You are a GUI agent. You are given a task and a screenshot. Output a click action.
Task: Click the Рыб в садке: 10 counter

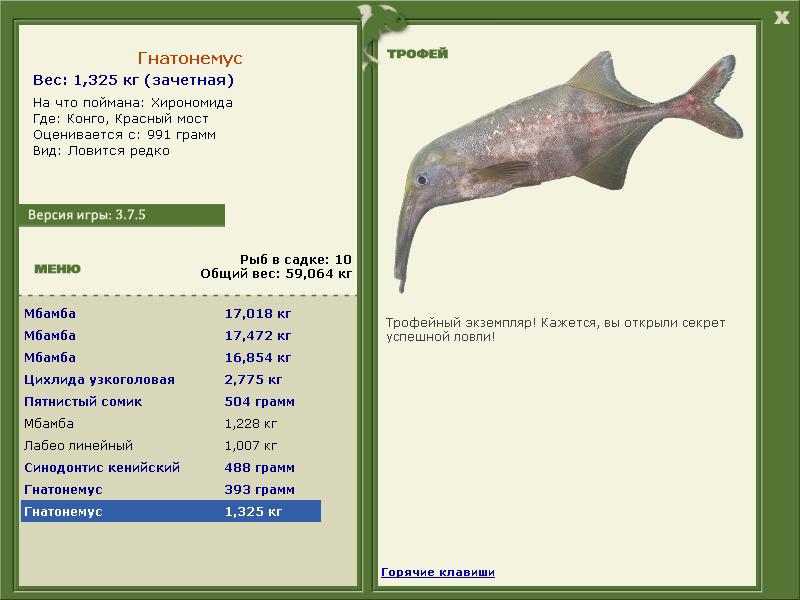coord(295,259)
